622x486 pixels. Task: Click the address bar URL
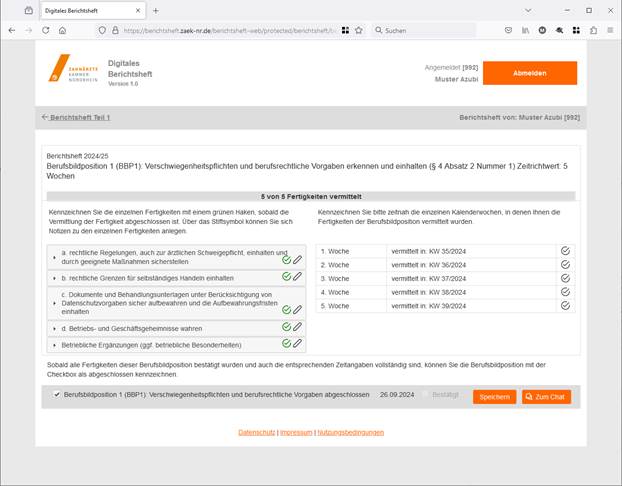click(229, 31)
